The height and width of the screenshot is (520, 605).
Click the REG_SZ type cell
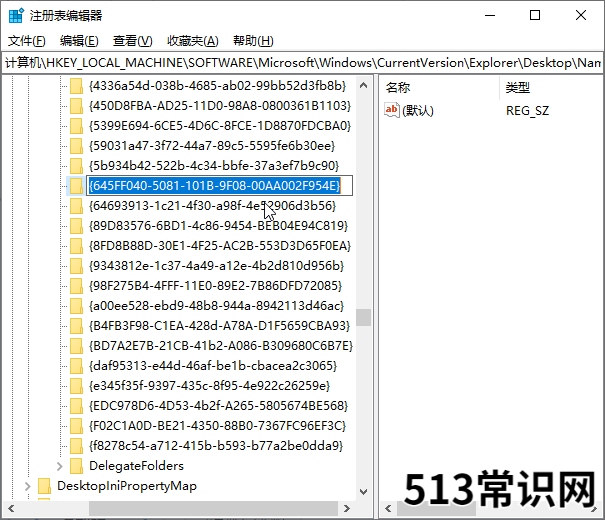(x=527, y=111)
